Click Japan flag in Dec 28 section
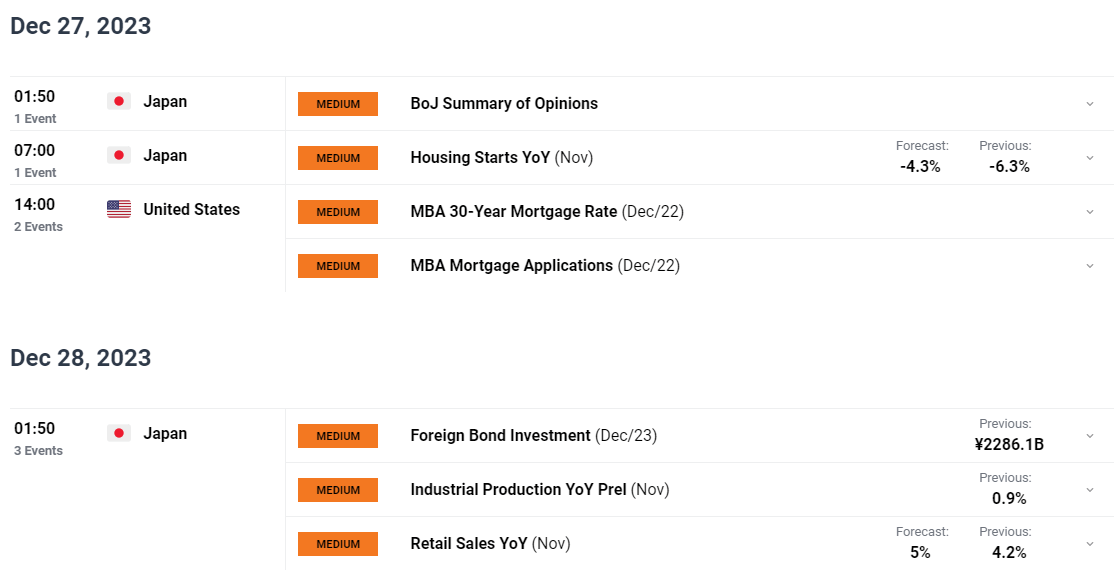 tap(119, 434)
